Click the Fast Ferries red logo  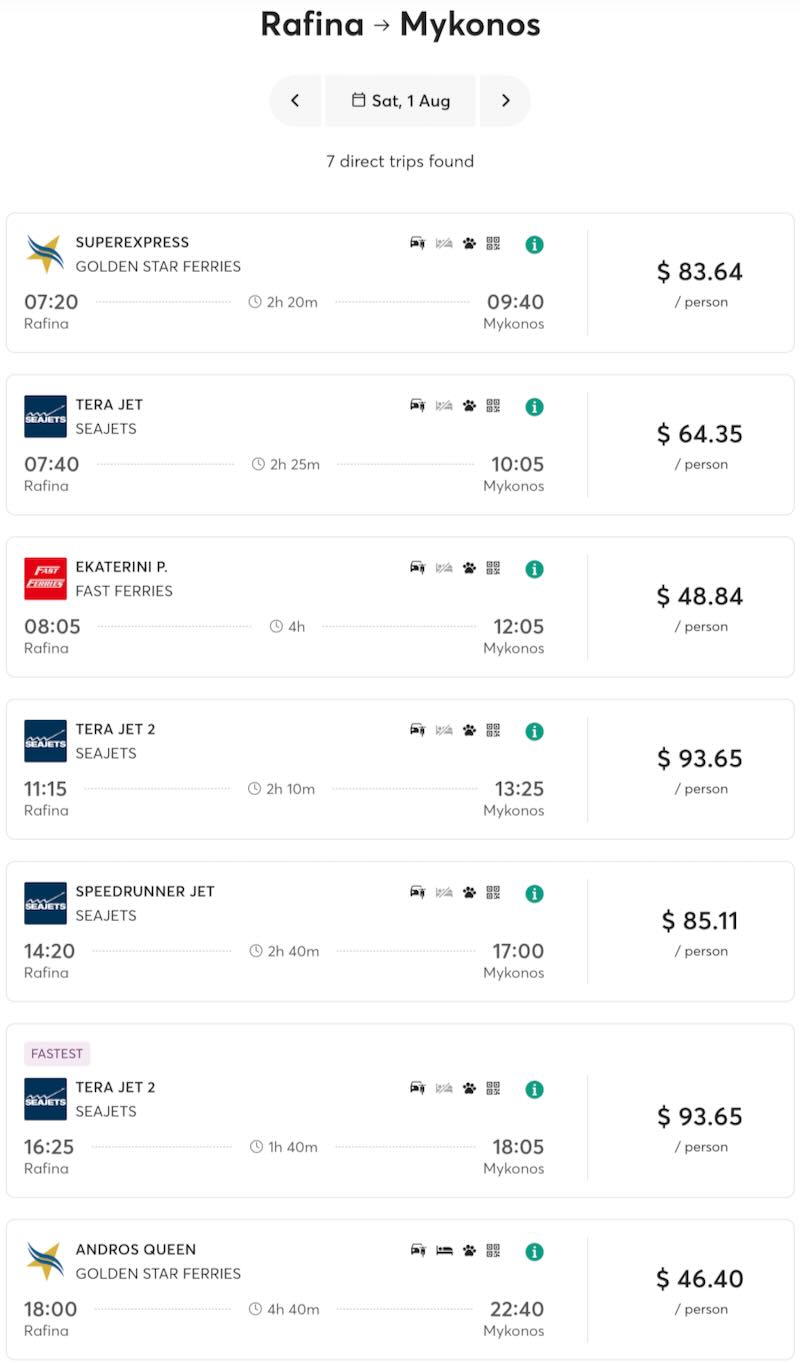(44, 578)
